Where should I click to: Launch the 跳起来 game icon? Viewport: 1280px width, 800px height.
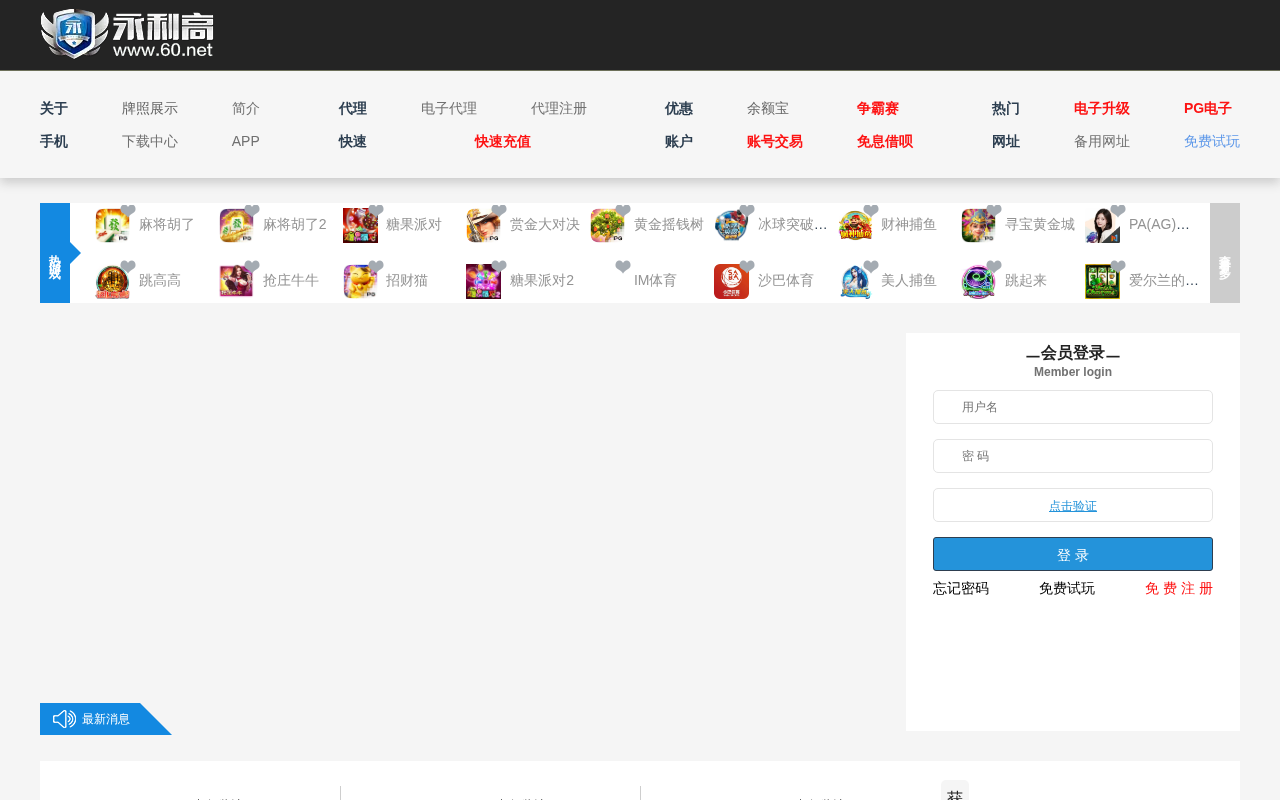coord(978,282)
